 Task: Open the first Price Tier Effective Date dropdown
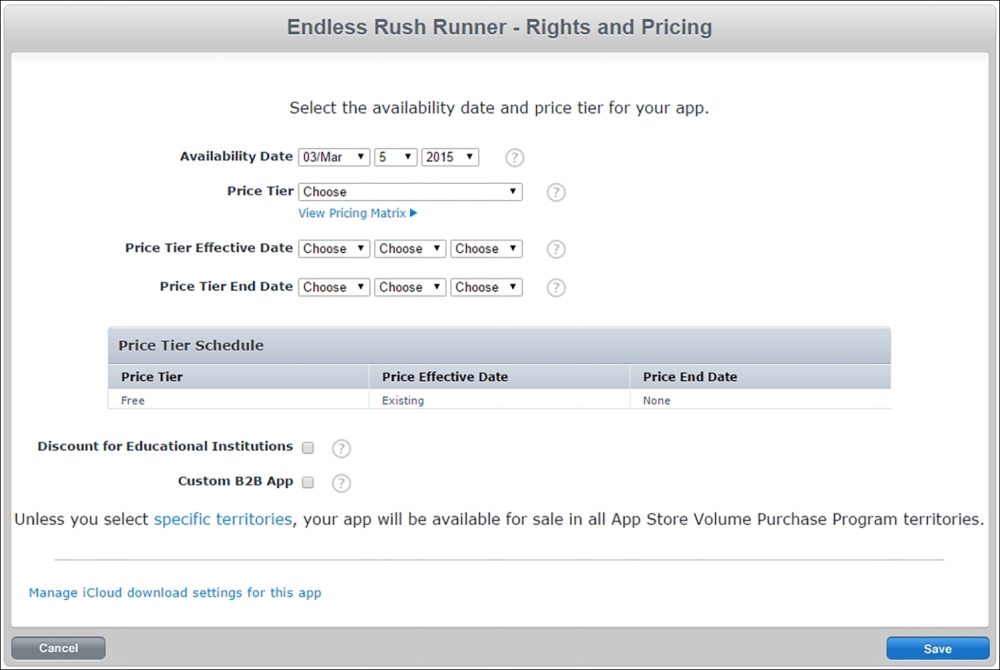click(333, 248)
